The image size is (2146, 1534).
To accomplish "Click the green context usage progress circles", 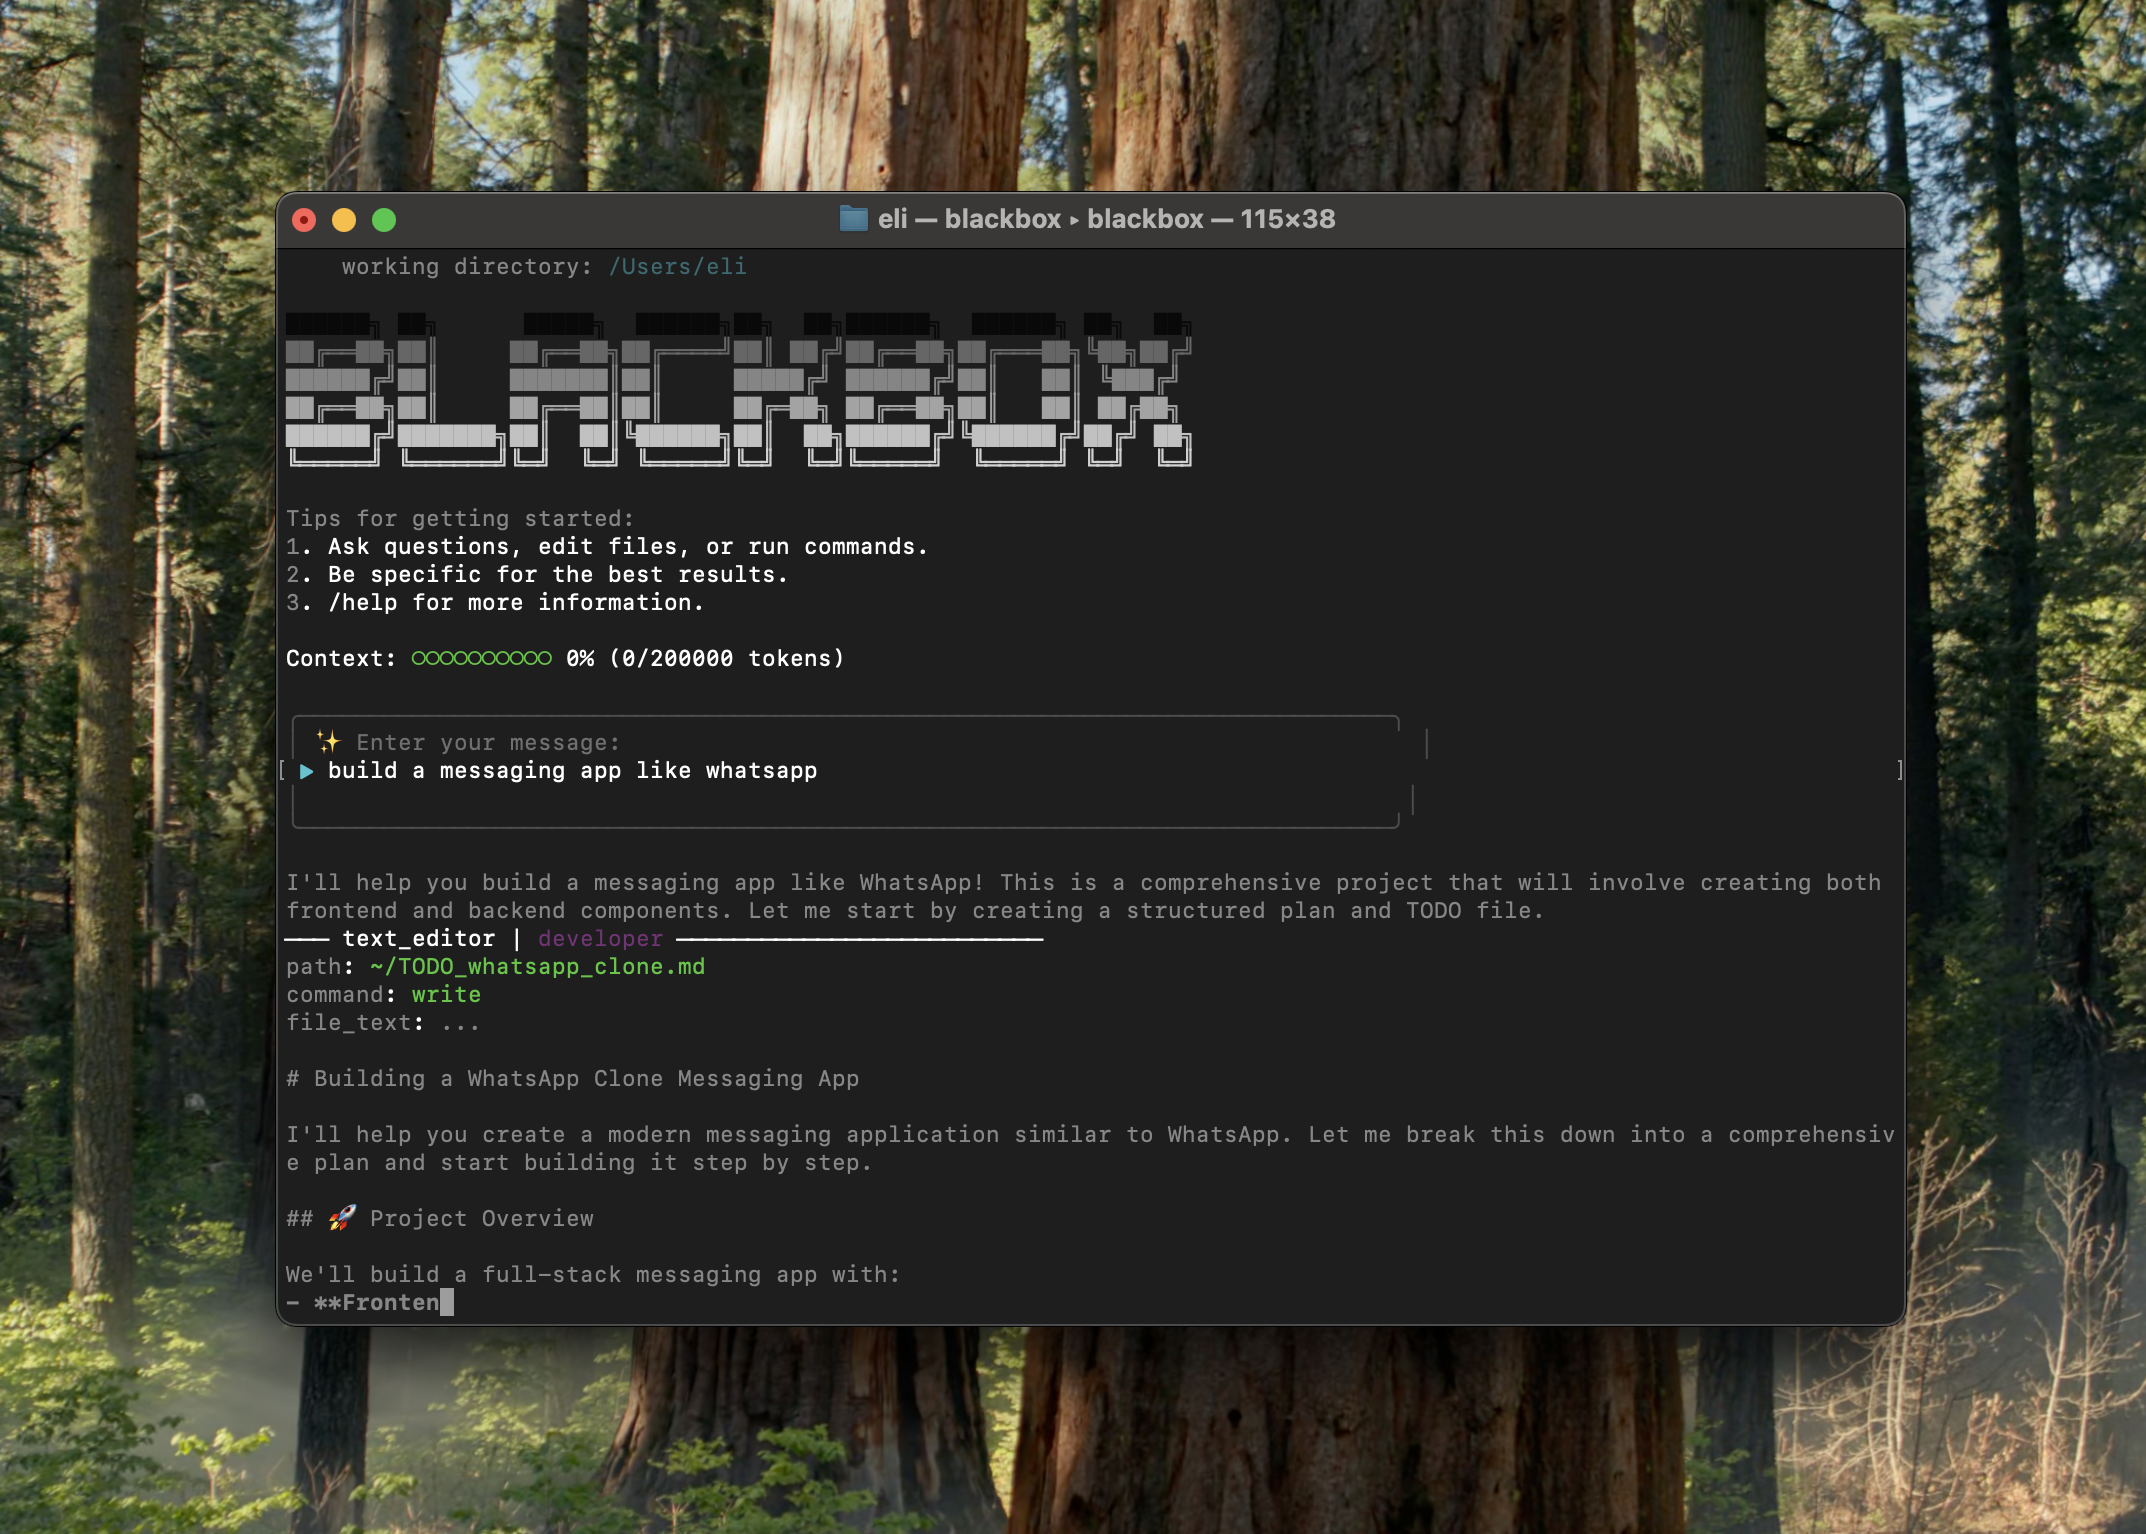I will (x=481, y=658).
